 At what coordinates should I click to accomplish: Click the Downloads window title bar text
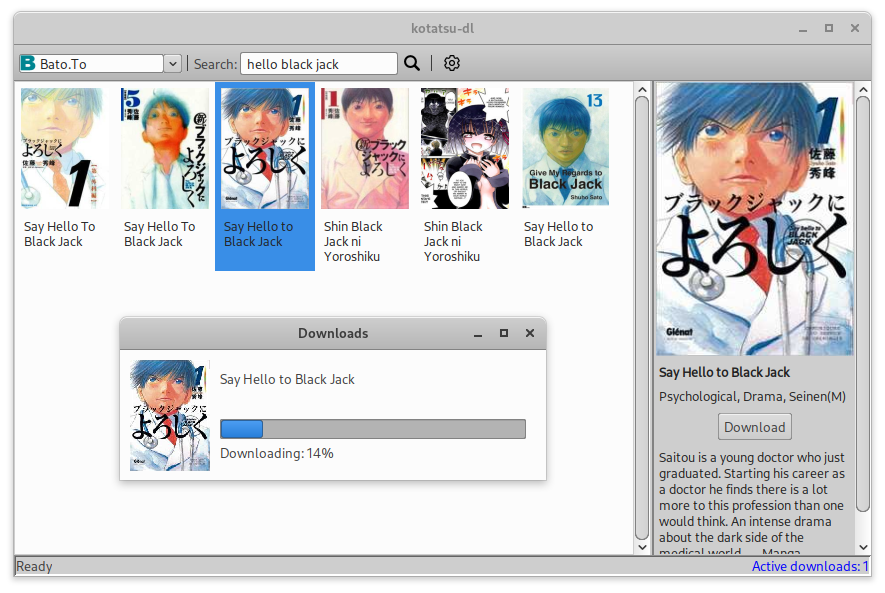point(333,333)
